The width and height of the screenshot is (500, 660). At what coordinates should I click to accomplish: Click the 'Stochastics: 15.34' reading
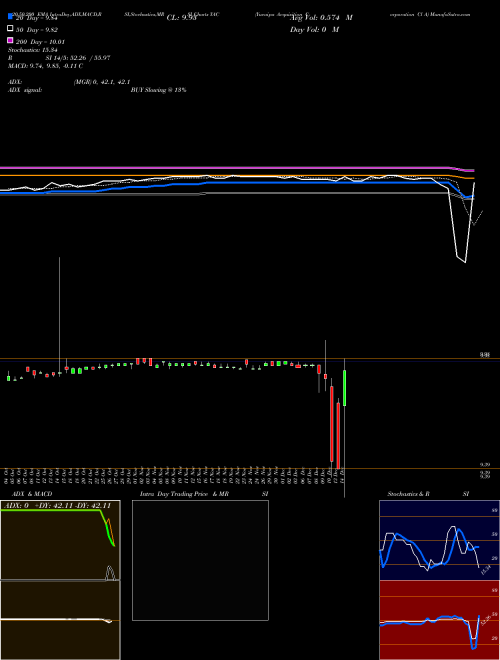pos(33,50)
